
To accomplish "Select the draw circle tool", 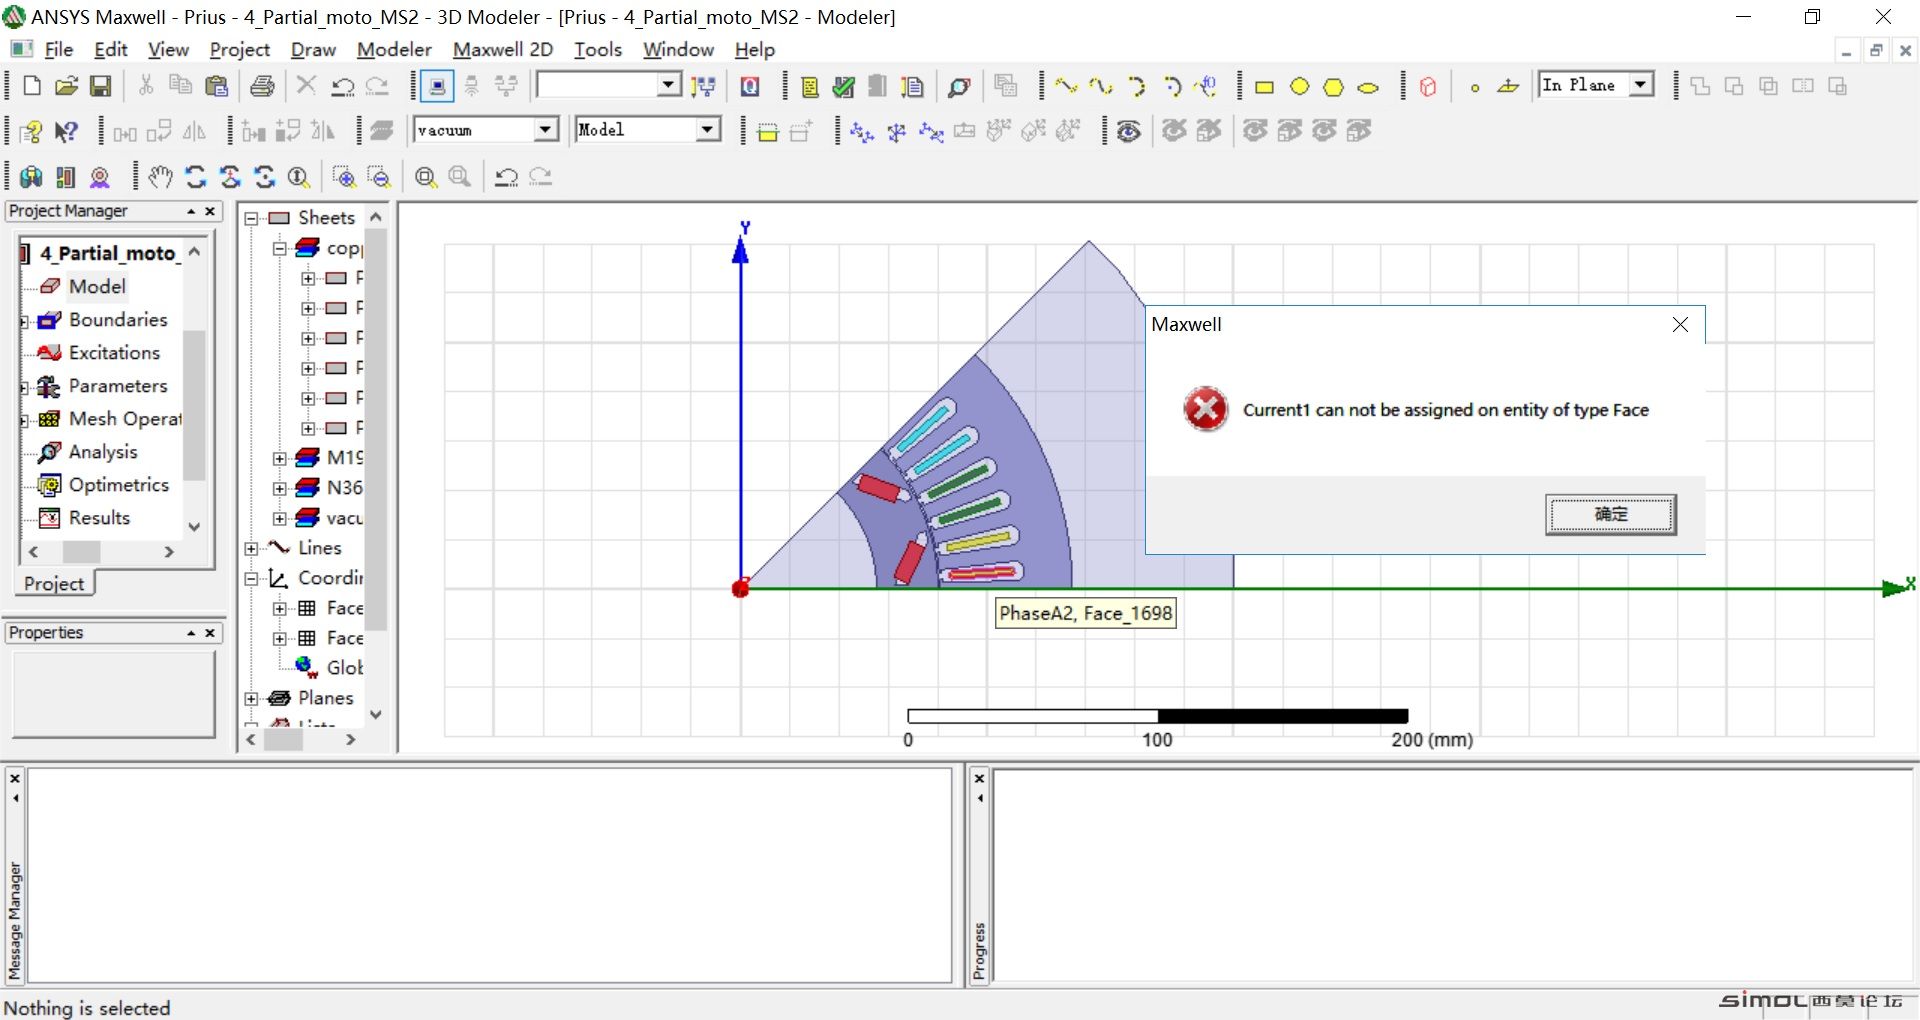I will click(x=1299, y=87).
